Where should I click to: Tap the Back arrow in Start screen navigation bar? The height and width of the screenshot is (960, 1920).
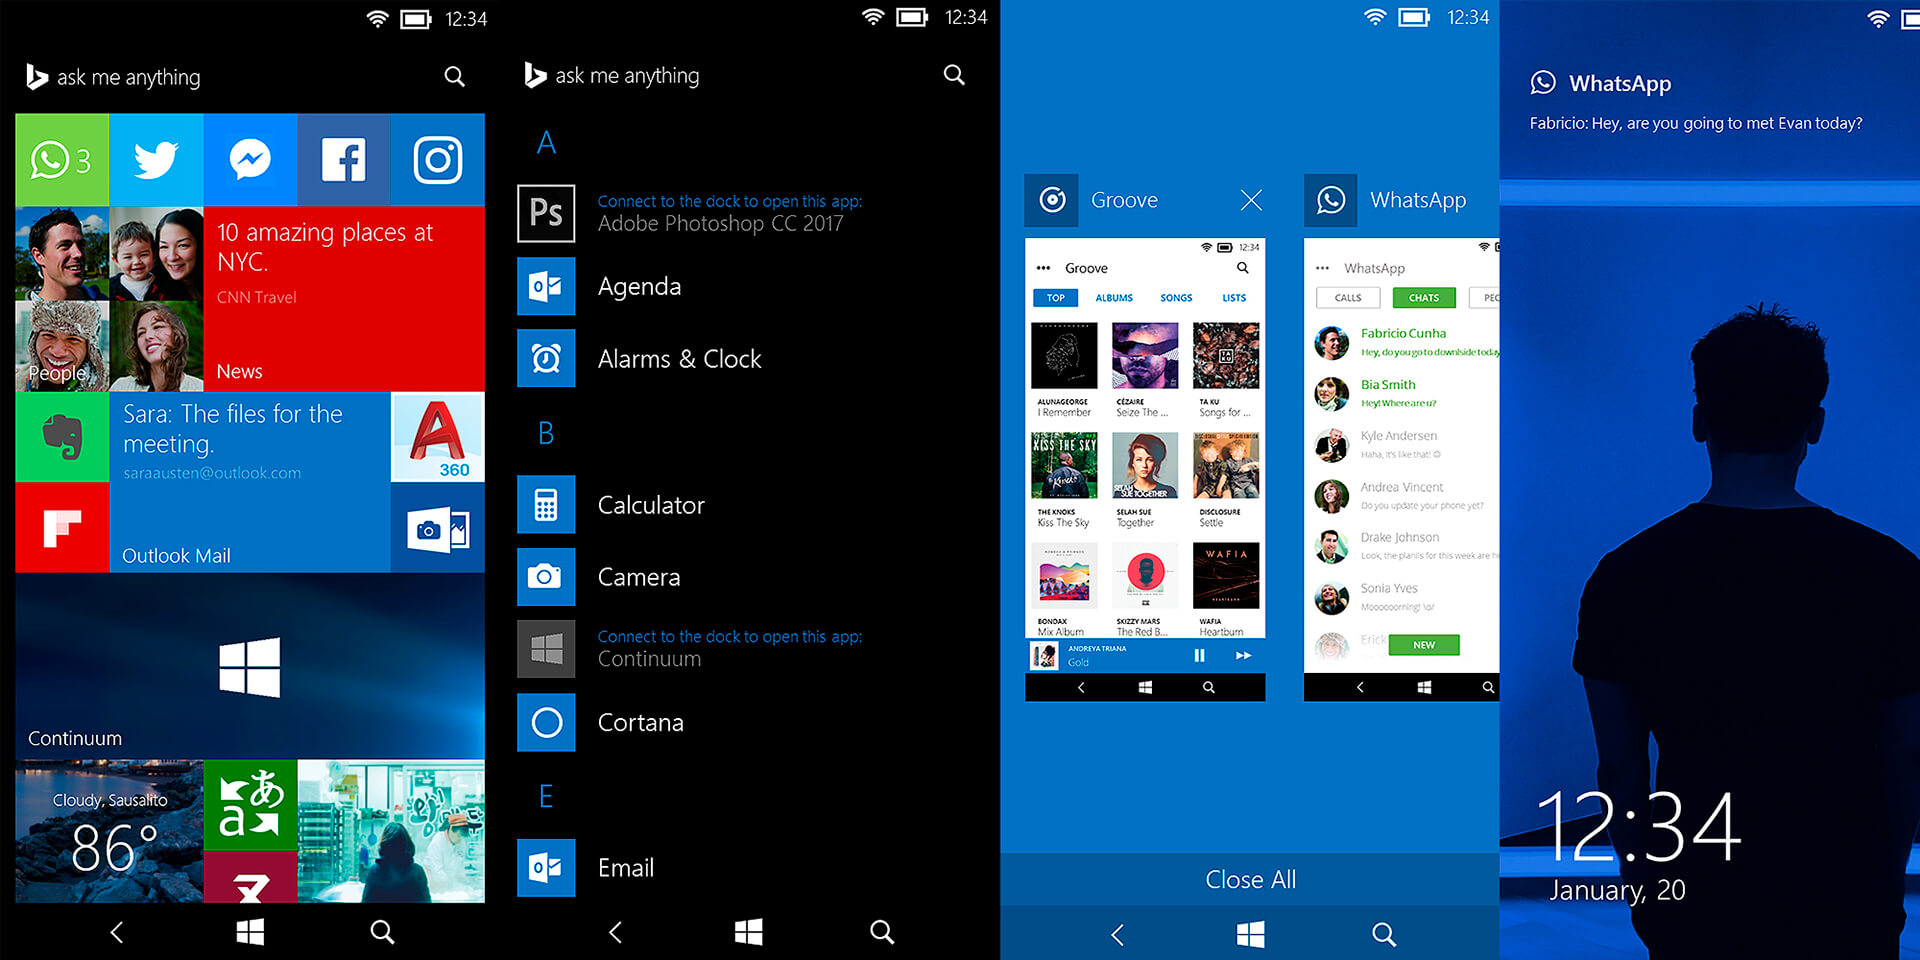117,932
